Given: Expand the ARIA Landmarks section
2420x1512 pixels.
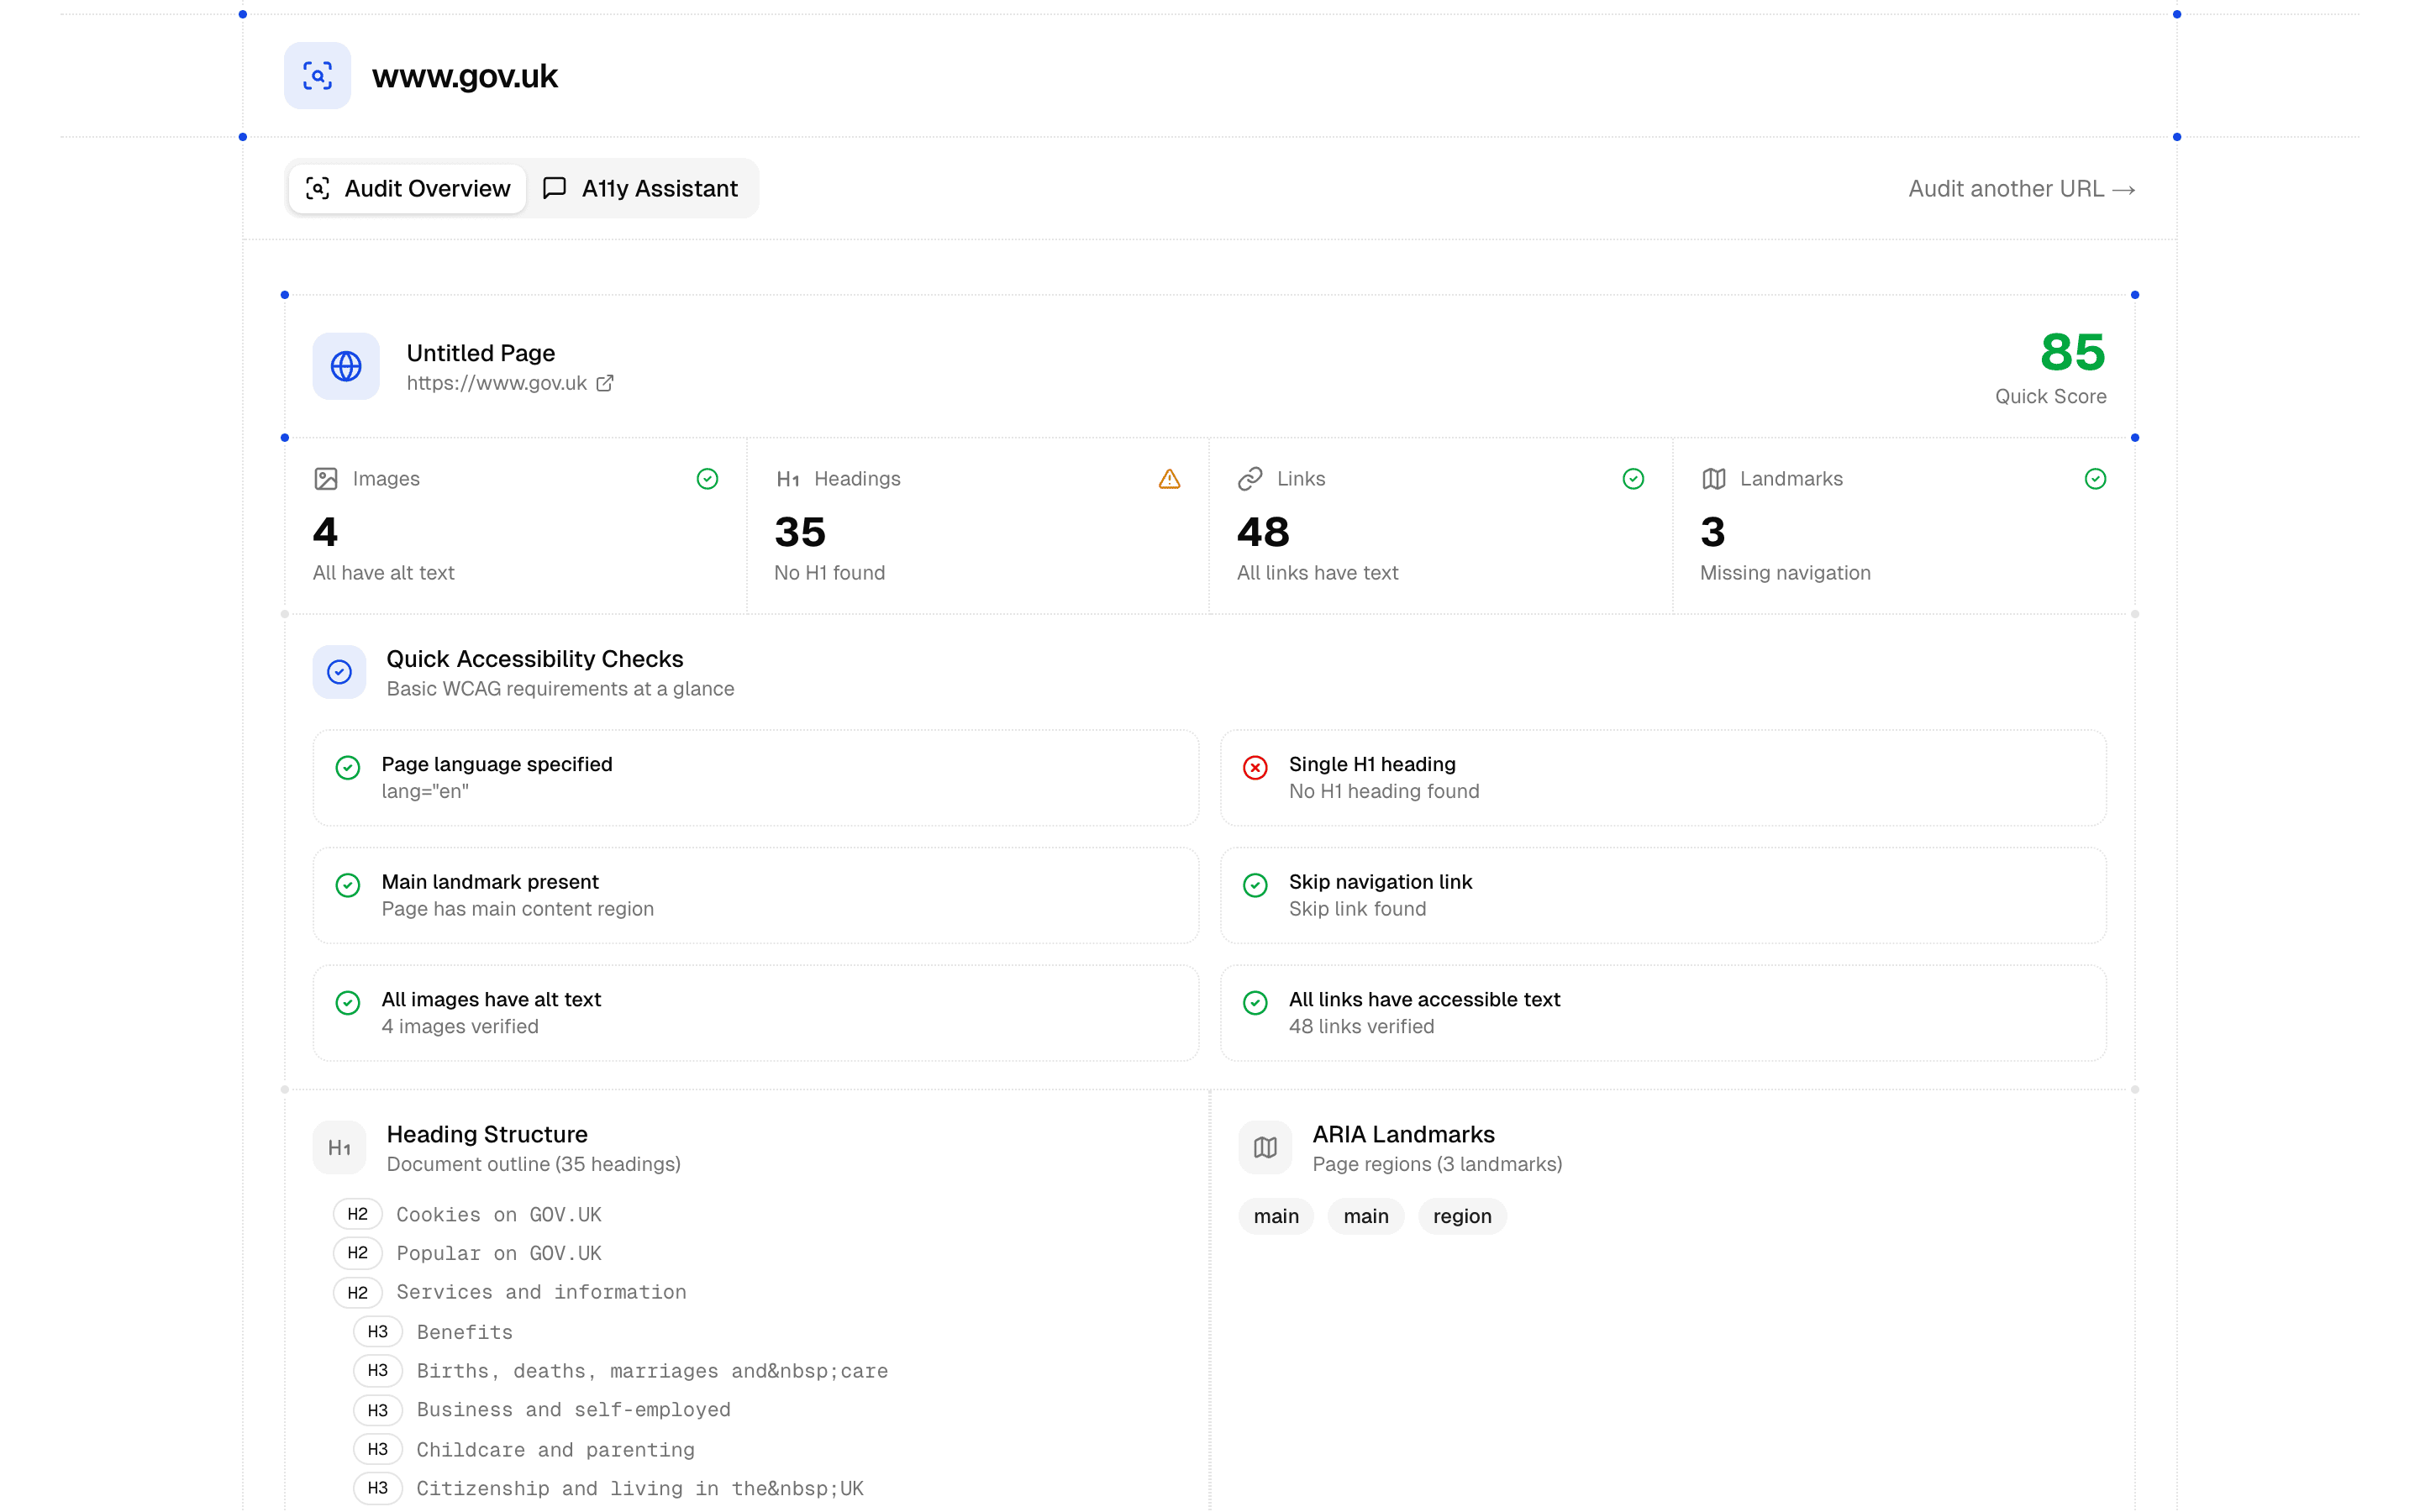Looking at the screenshot, I should point(1403,1134).
